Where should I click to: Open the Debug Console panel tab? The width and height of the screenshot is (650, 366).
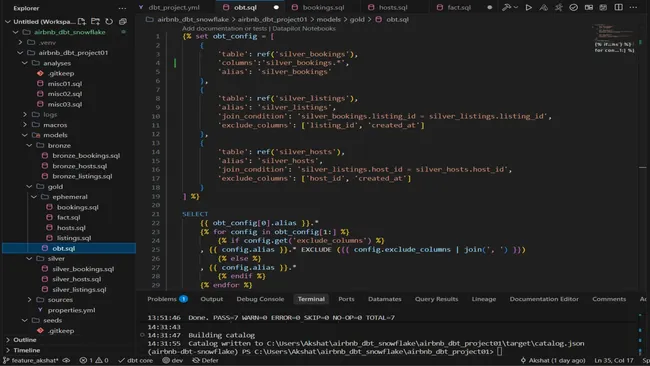pyautogui.click(x=260, y=299)
